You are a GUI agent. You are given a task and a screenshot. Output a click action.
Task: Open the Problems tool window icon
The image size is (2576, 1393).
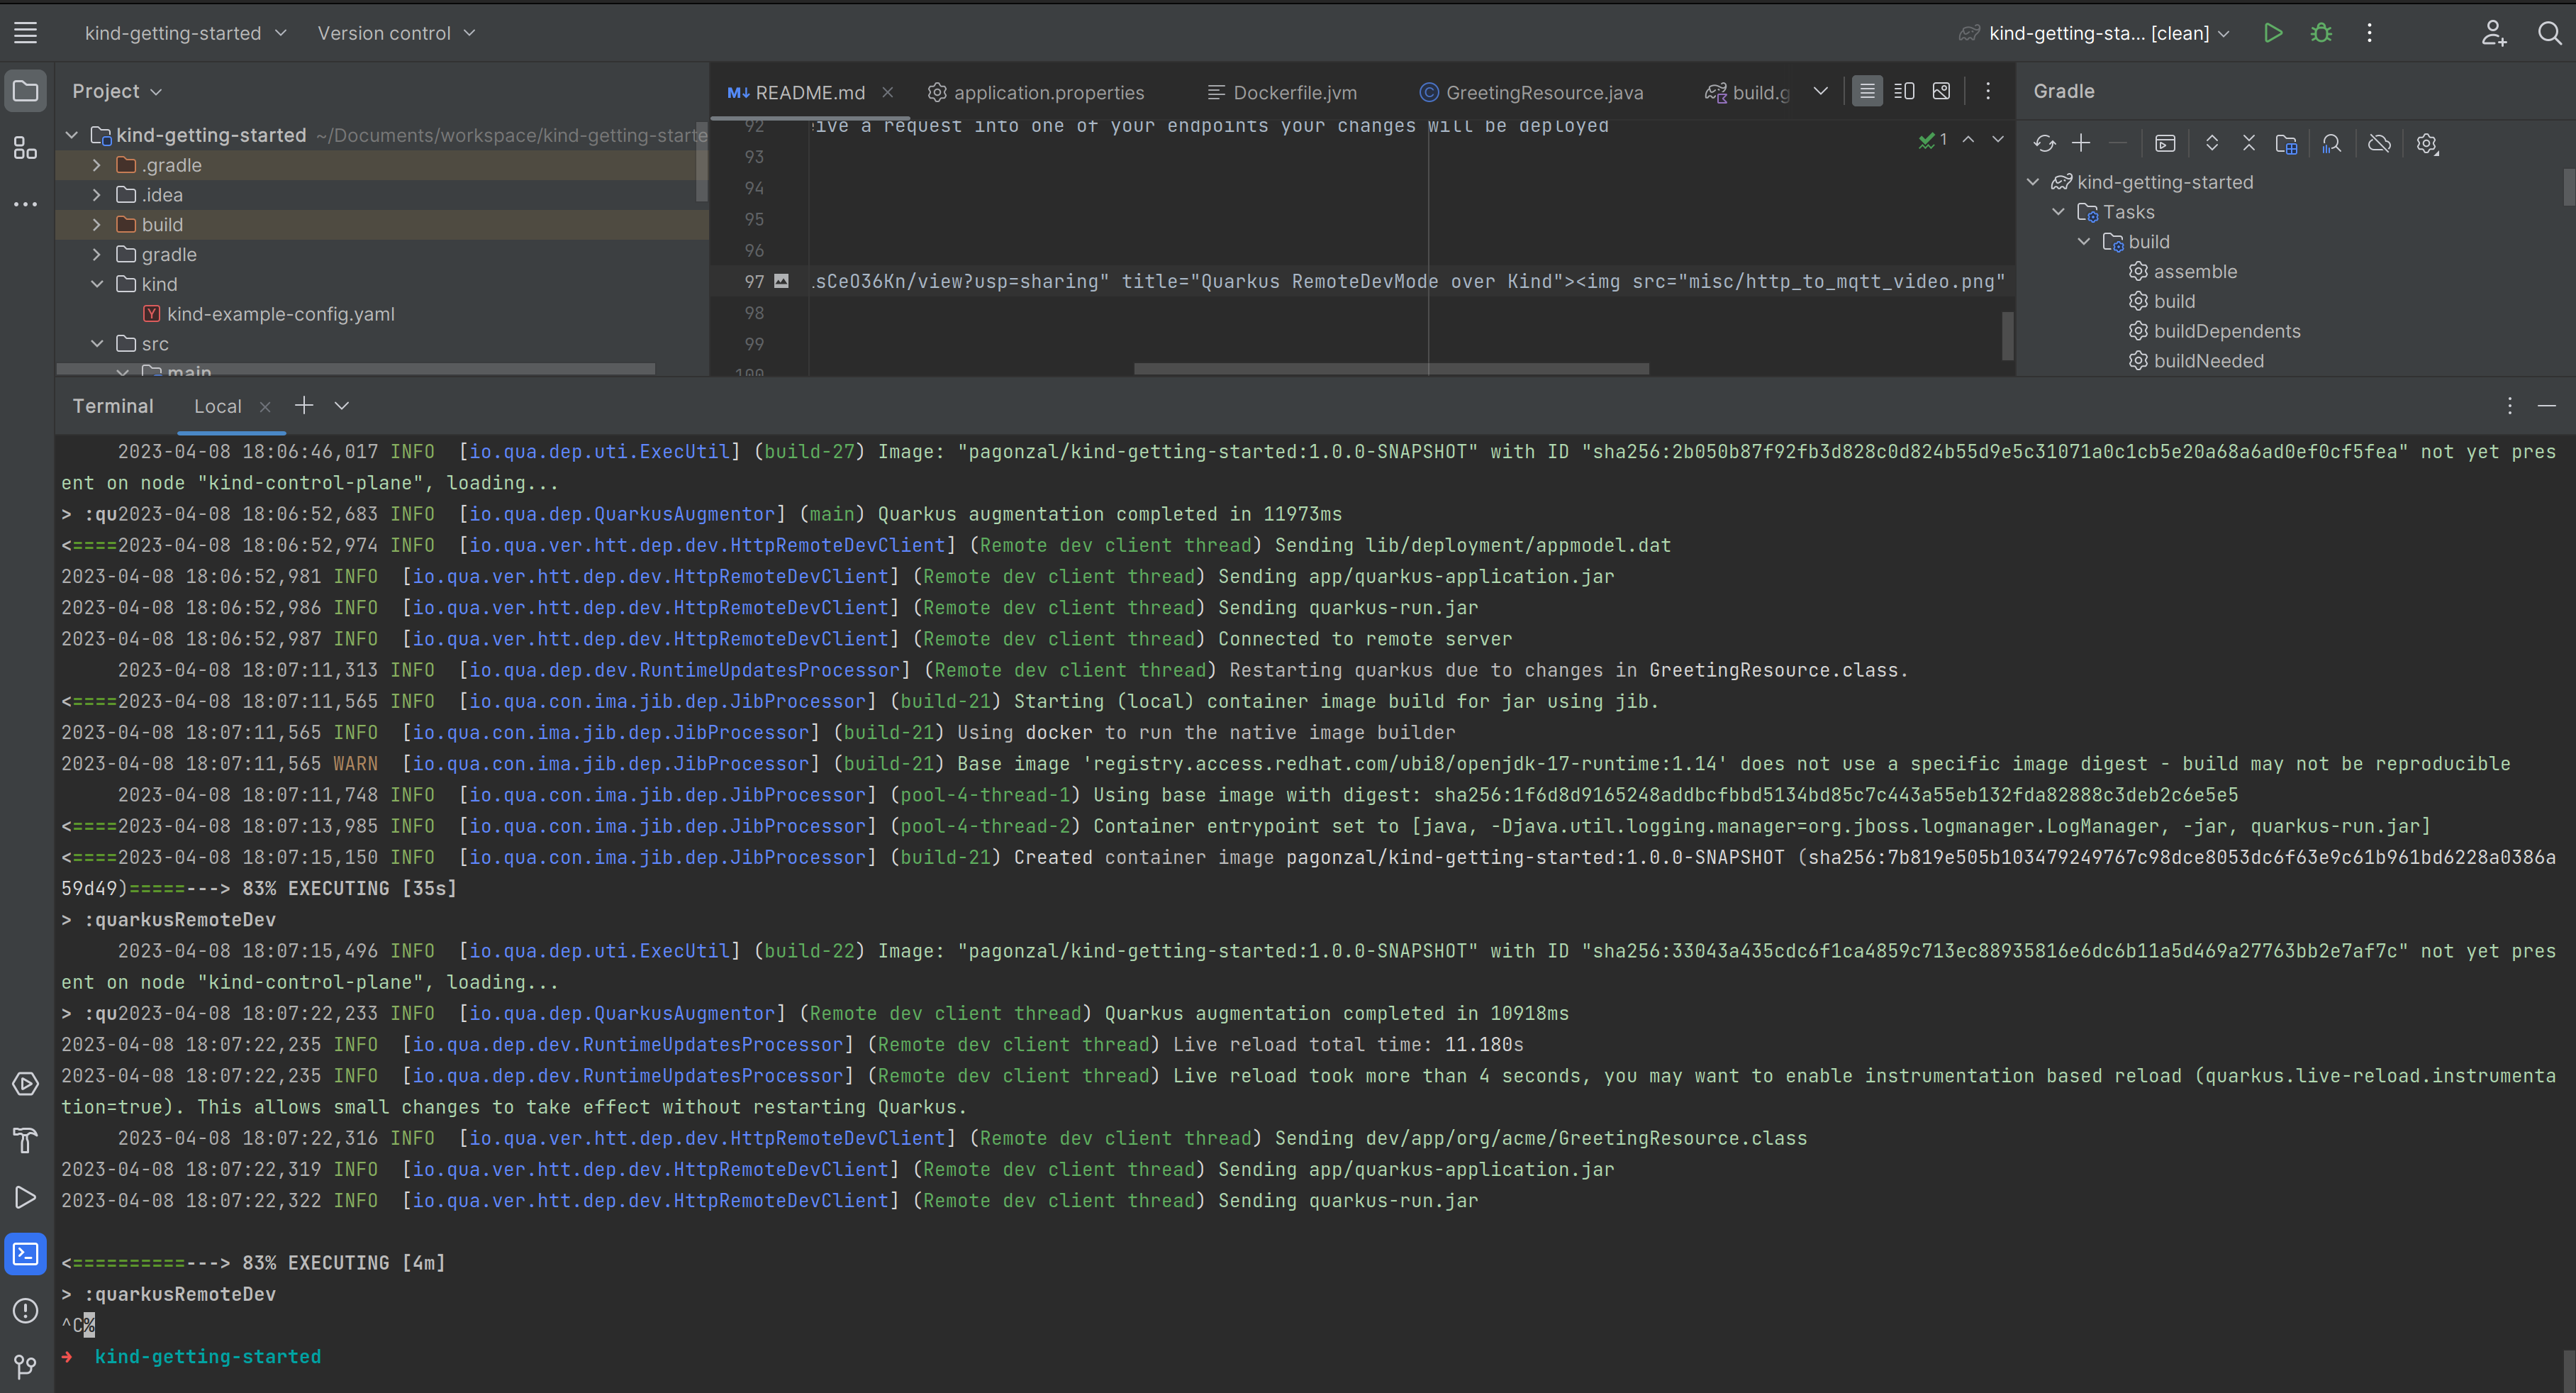(x=26, y=1310)
